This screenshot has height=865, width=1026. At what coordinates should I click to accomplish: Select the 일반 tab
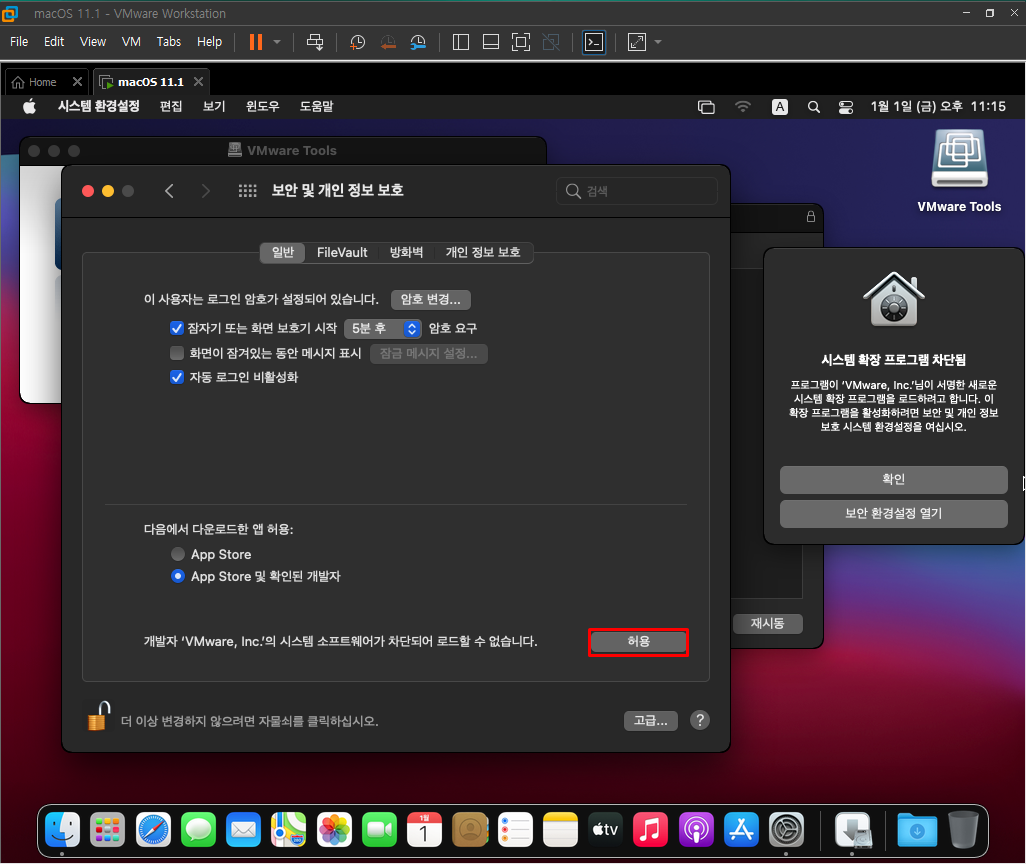click(283, 253)
